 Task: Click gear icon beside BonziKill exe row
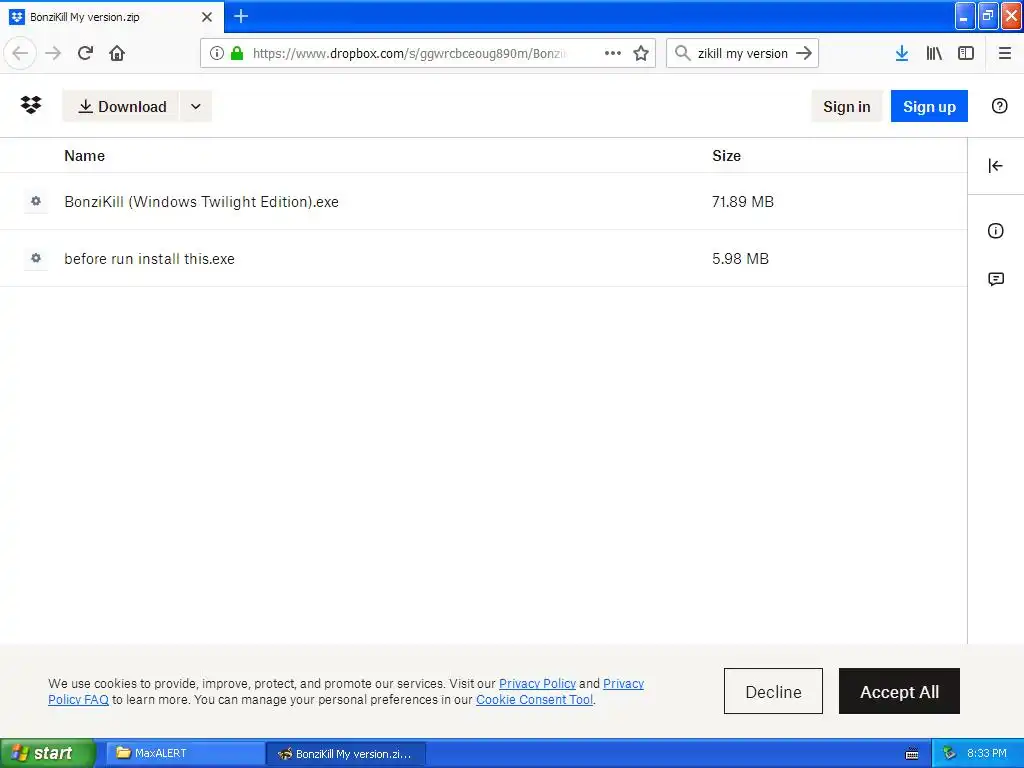coord(36,201)
